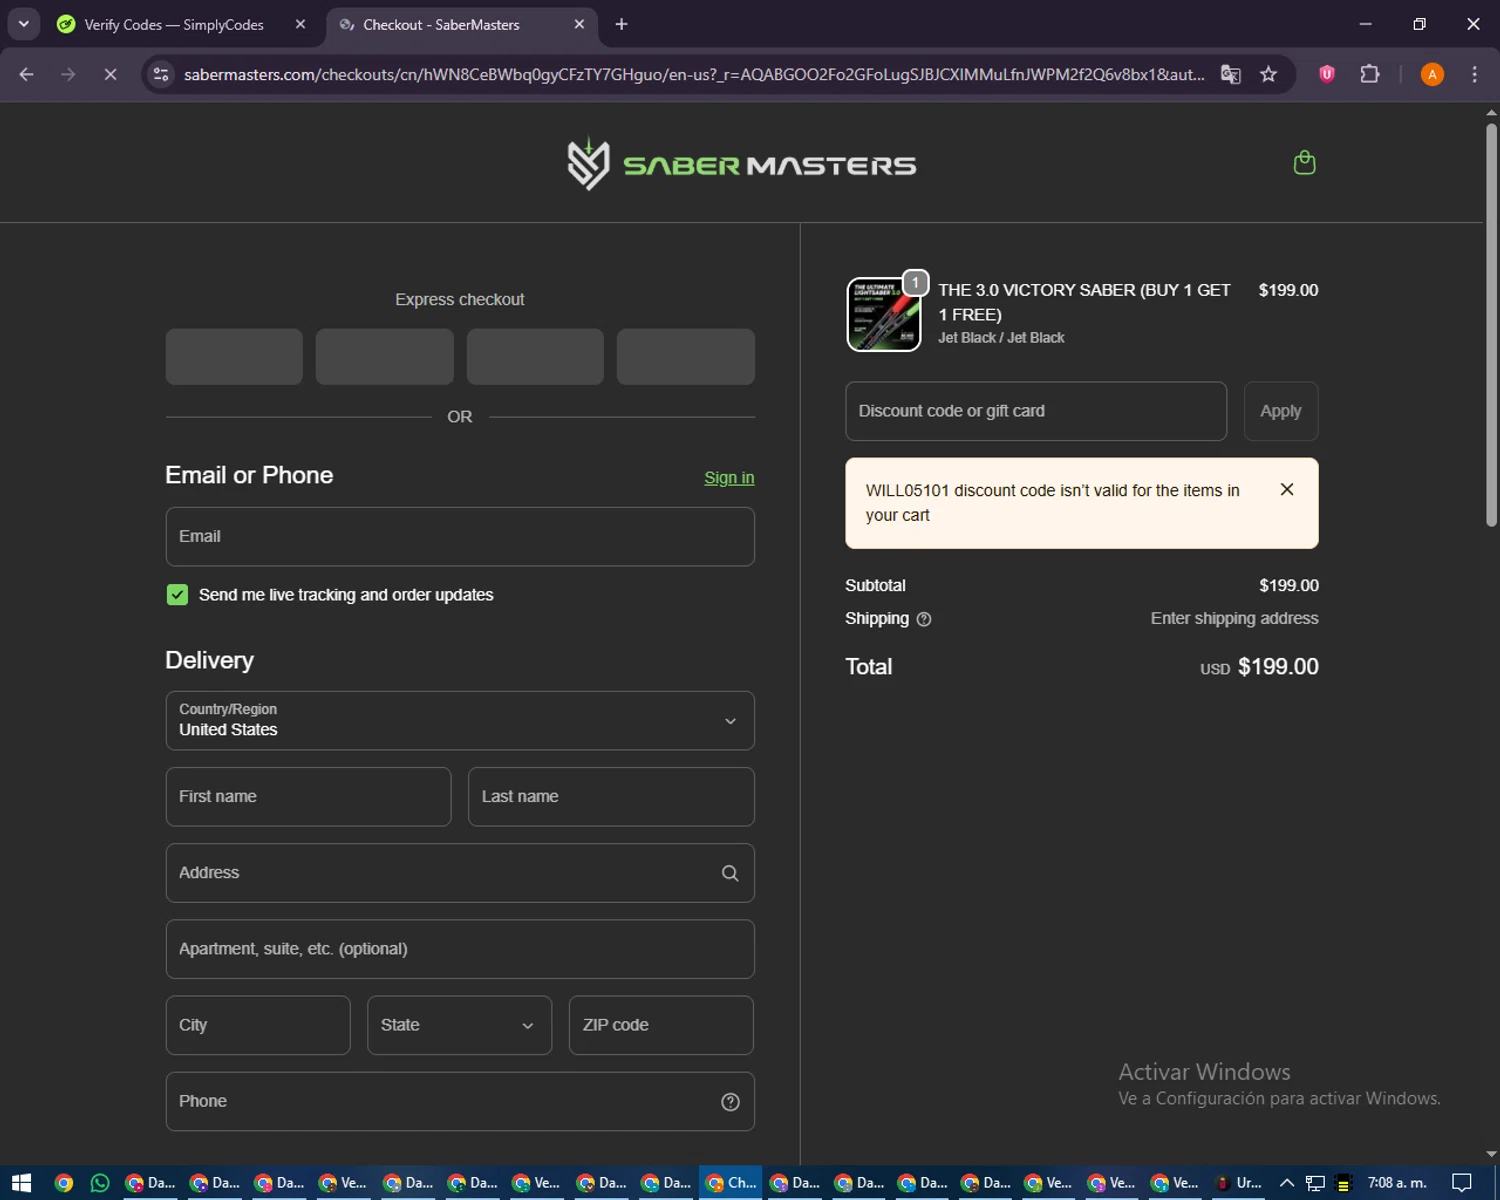Open the Windows notification center

coord(1461,1183)
